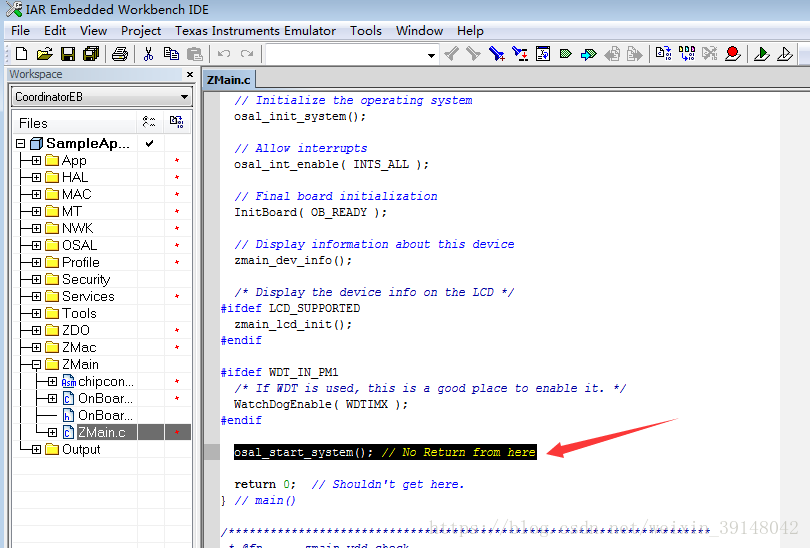Open the toolbar quick search dropdown arrow
Viewport: 810px width, 548px height.
[x=431, y=55]
